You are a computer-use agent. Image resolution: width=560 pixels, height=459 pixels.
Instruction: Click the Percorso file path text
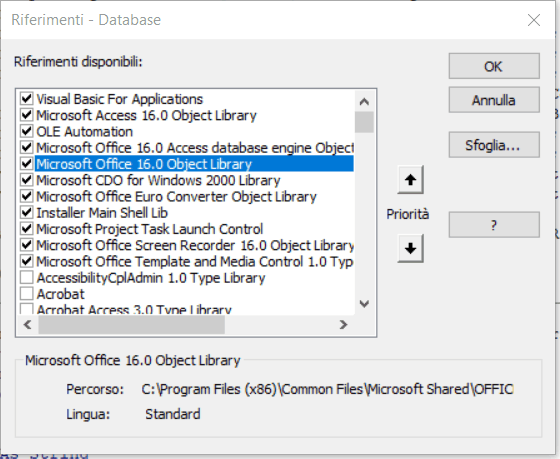pyautogui.click(x=328, y=389)
